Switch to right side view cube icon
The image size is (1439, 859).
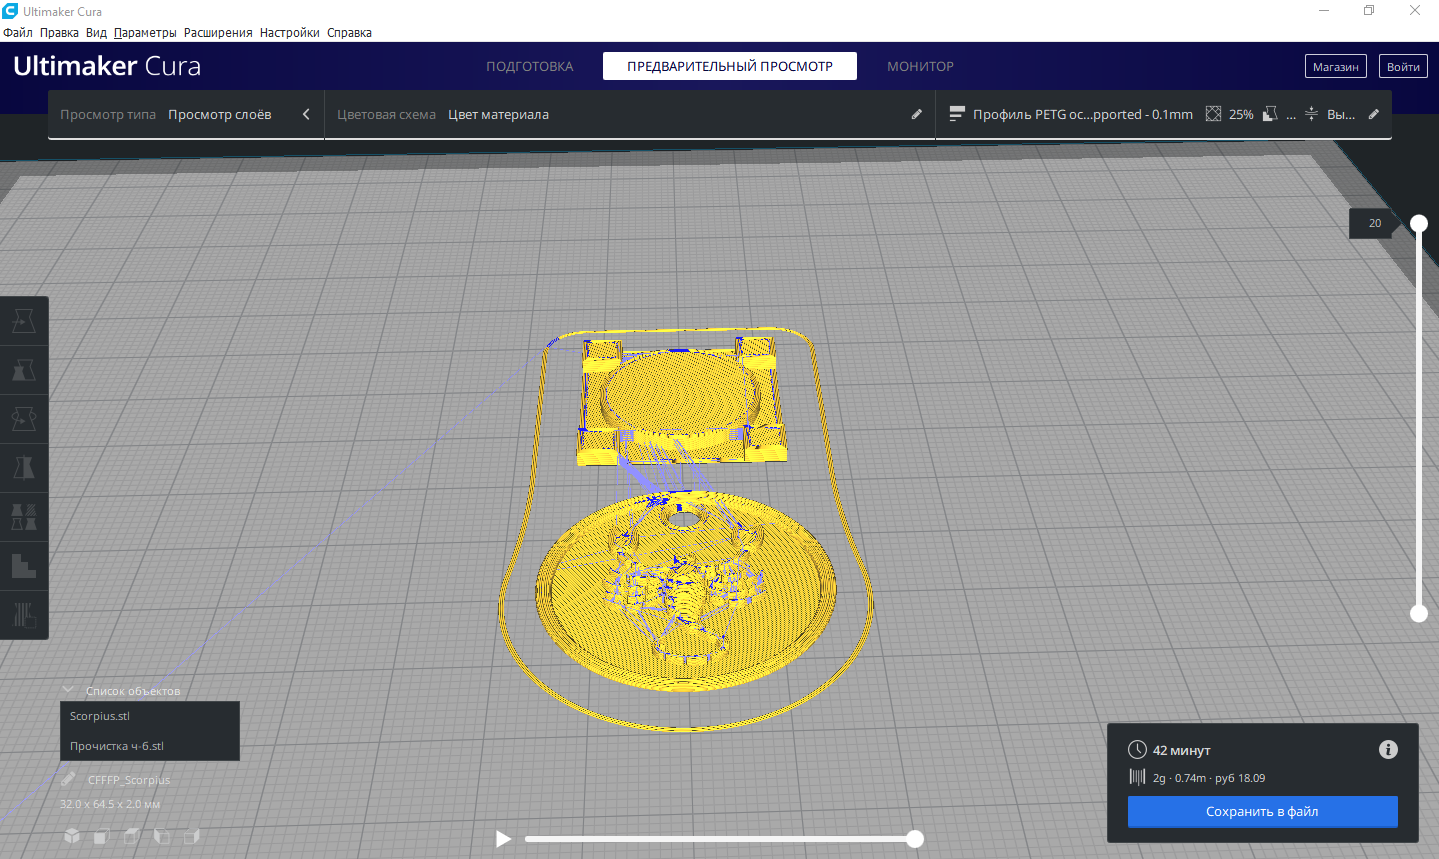191,836
